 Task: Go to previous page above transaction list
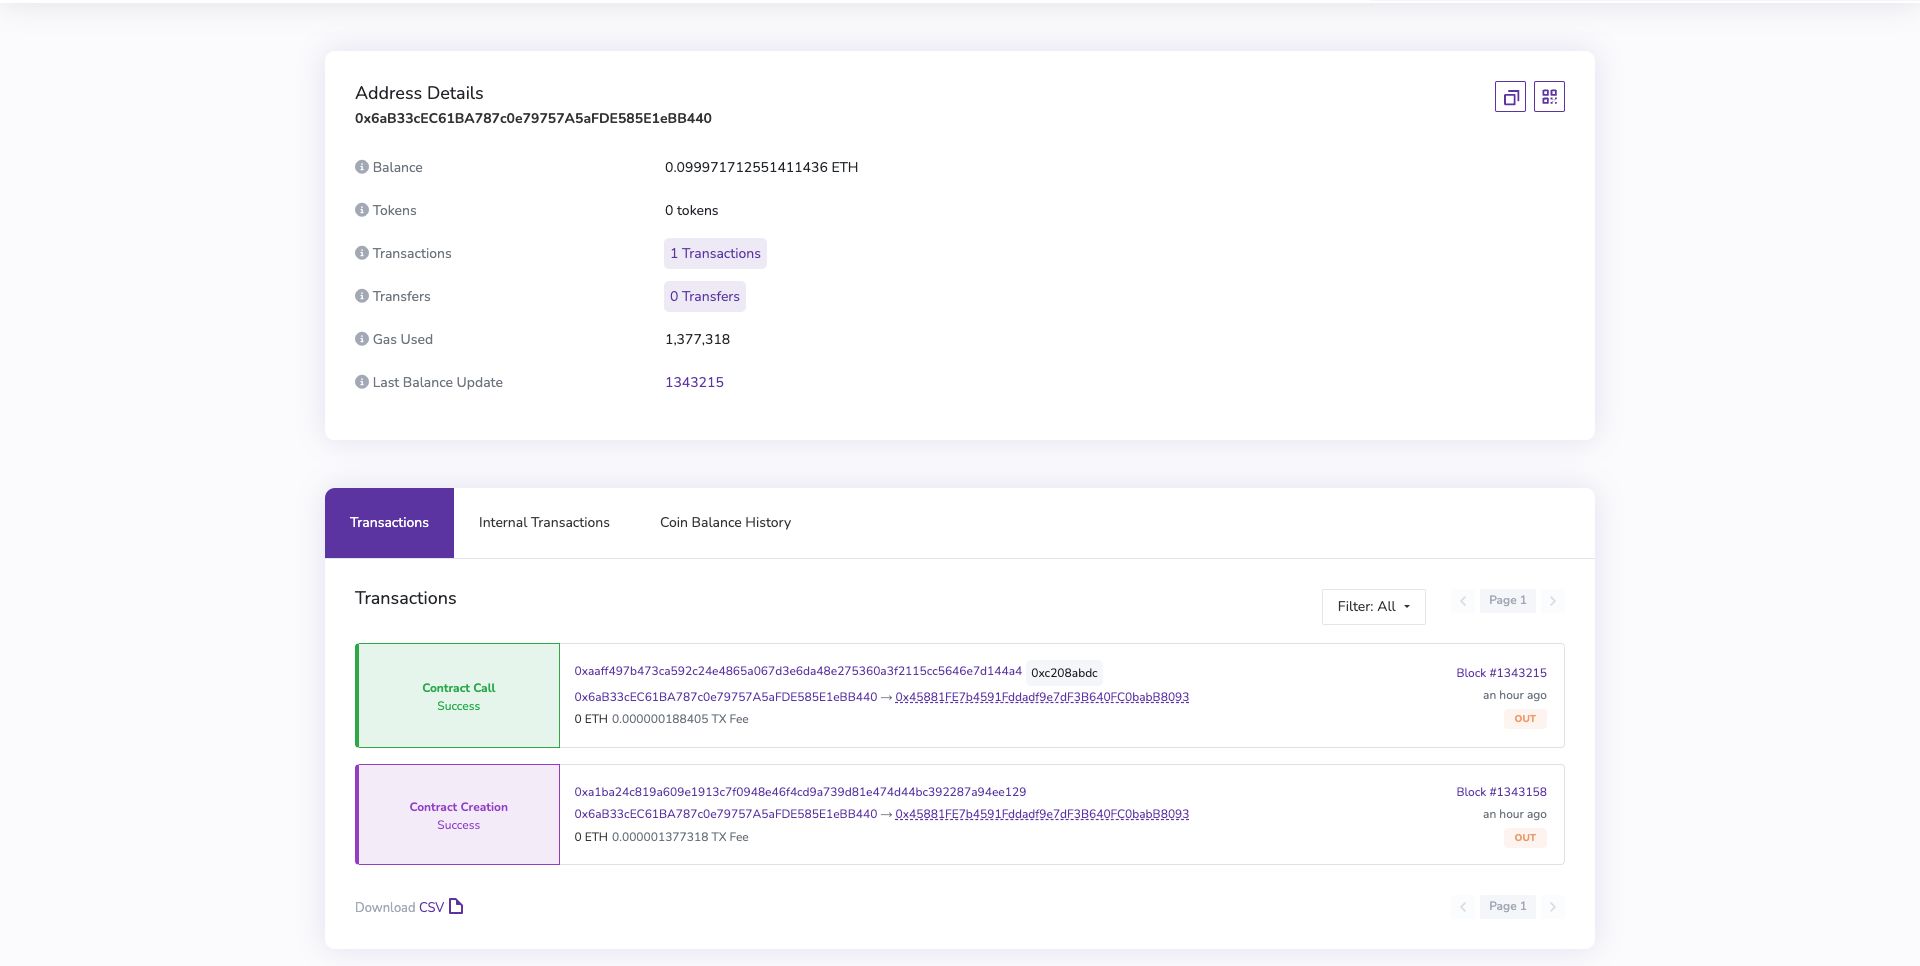[1463, 601]
